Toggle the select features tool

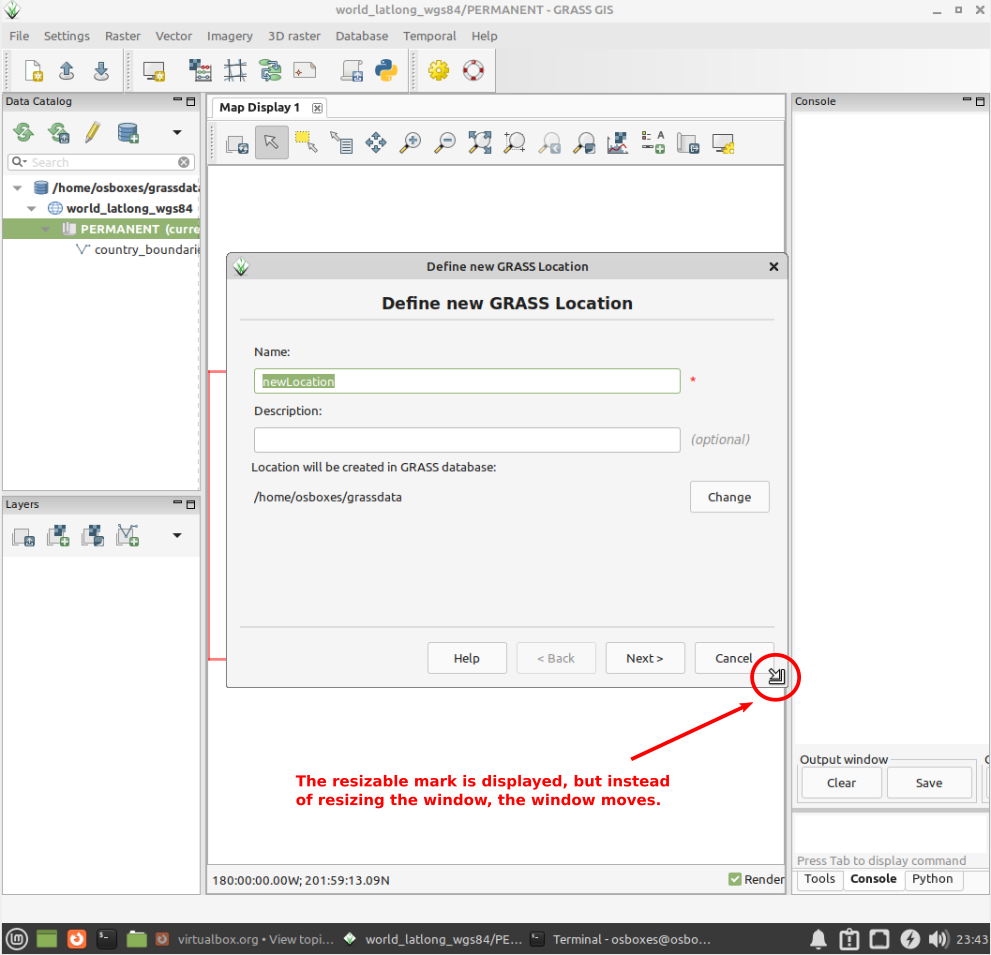click(305, 142)
